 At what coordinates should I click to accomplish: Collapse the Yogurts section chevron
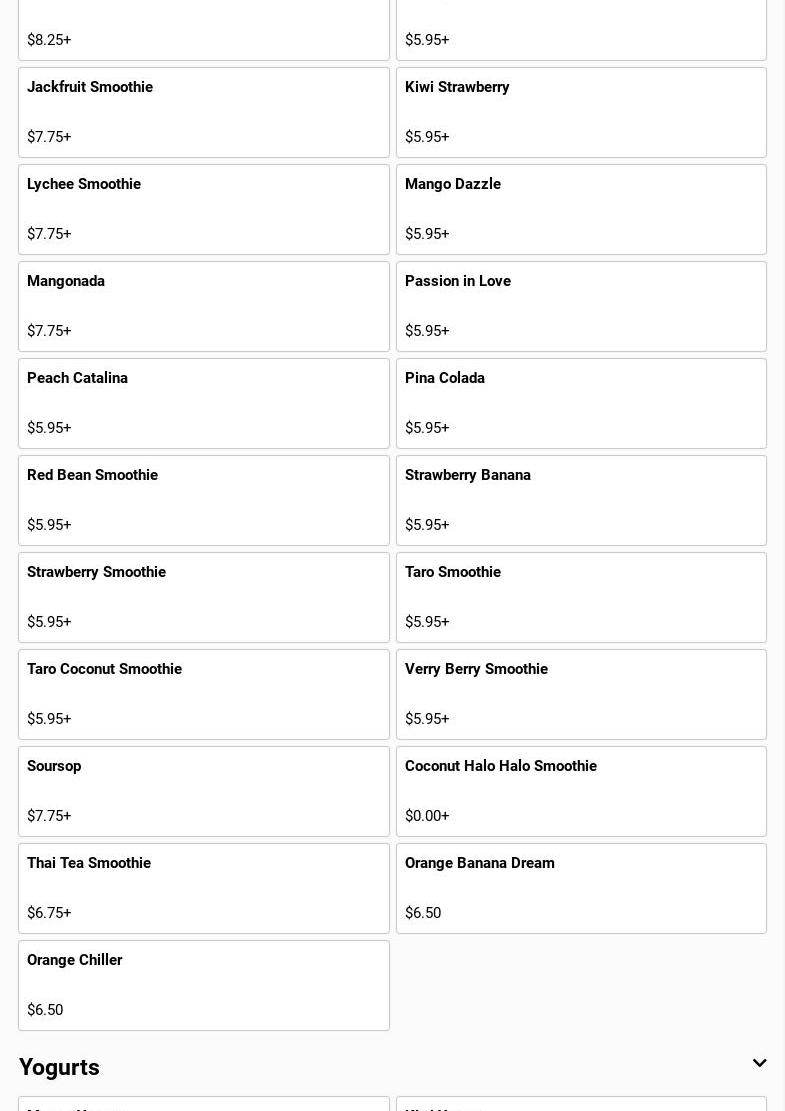(759, 1063)
